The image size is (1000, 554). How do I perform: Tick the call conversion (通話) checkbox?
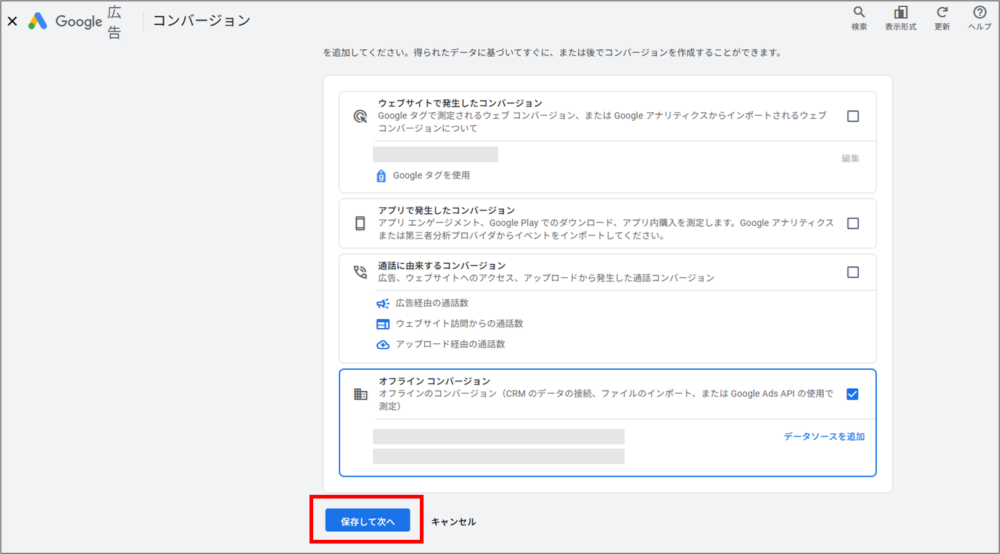pyautogui.click(x=852, y=272)
